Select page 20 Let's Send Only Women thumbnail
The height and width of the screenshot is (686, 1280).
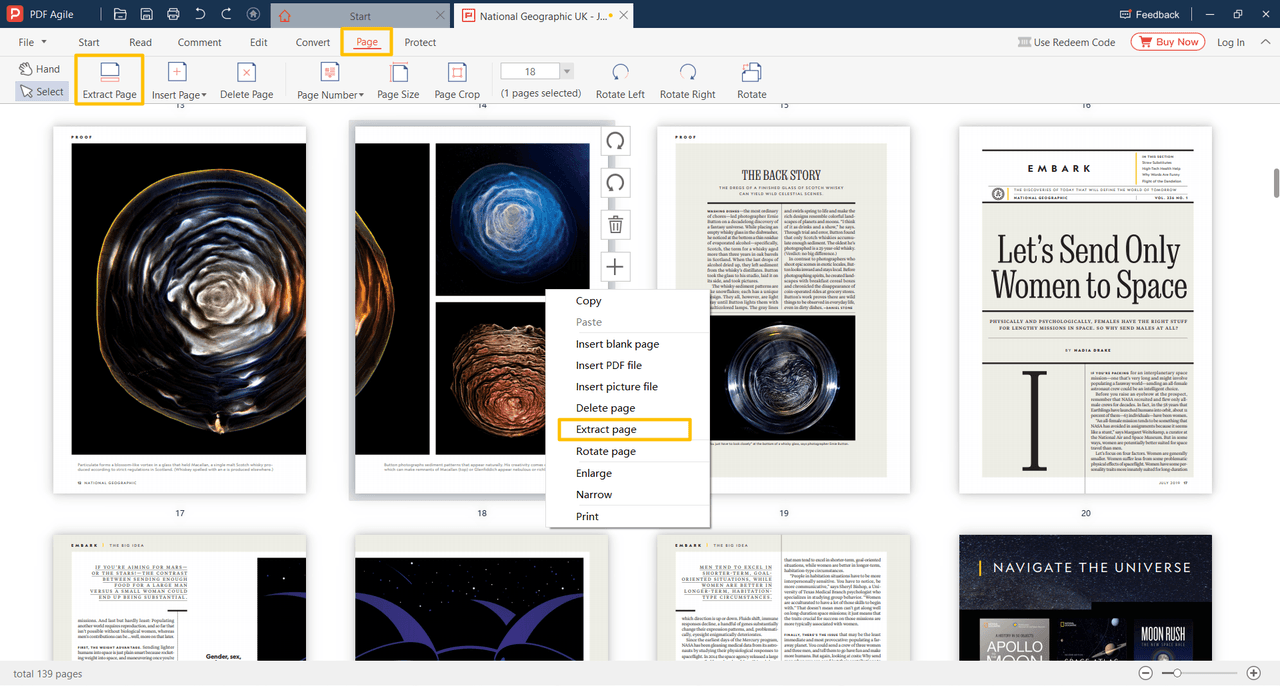coord(1085,310)
